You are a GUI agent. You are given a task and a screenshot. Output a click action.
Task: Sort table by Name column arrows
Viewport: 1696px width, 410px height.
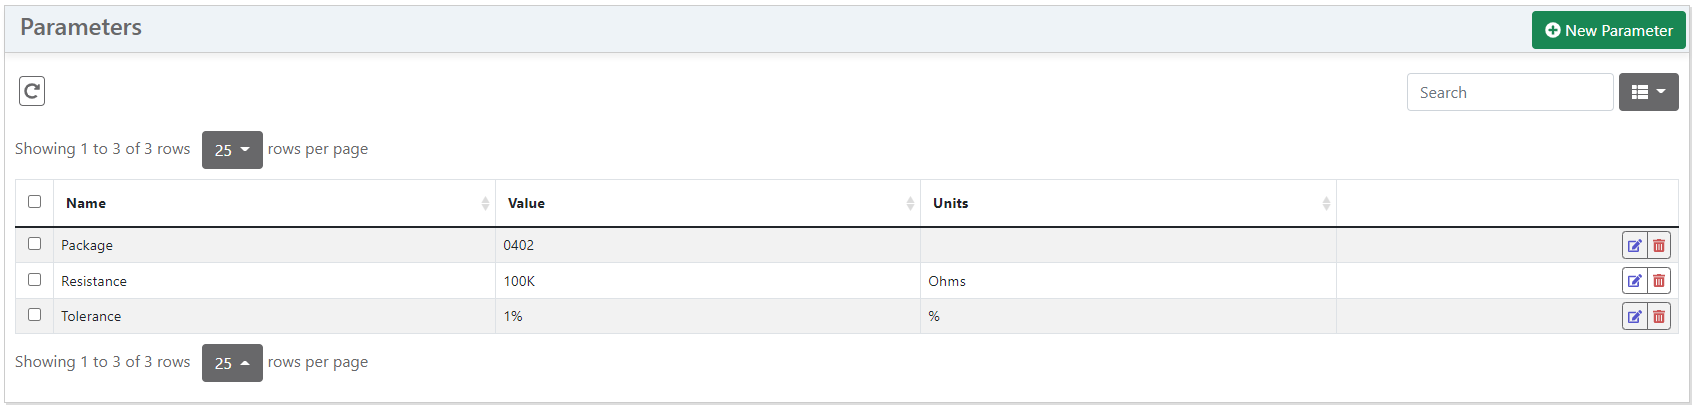[485, 203]
